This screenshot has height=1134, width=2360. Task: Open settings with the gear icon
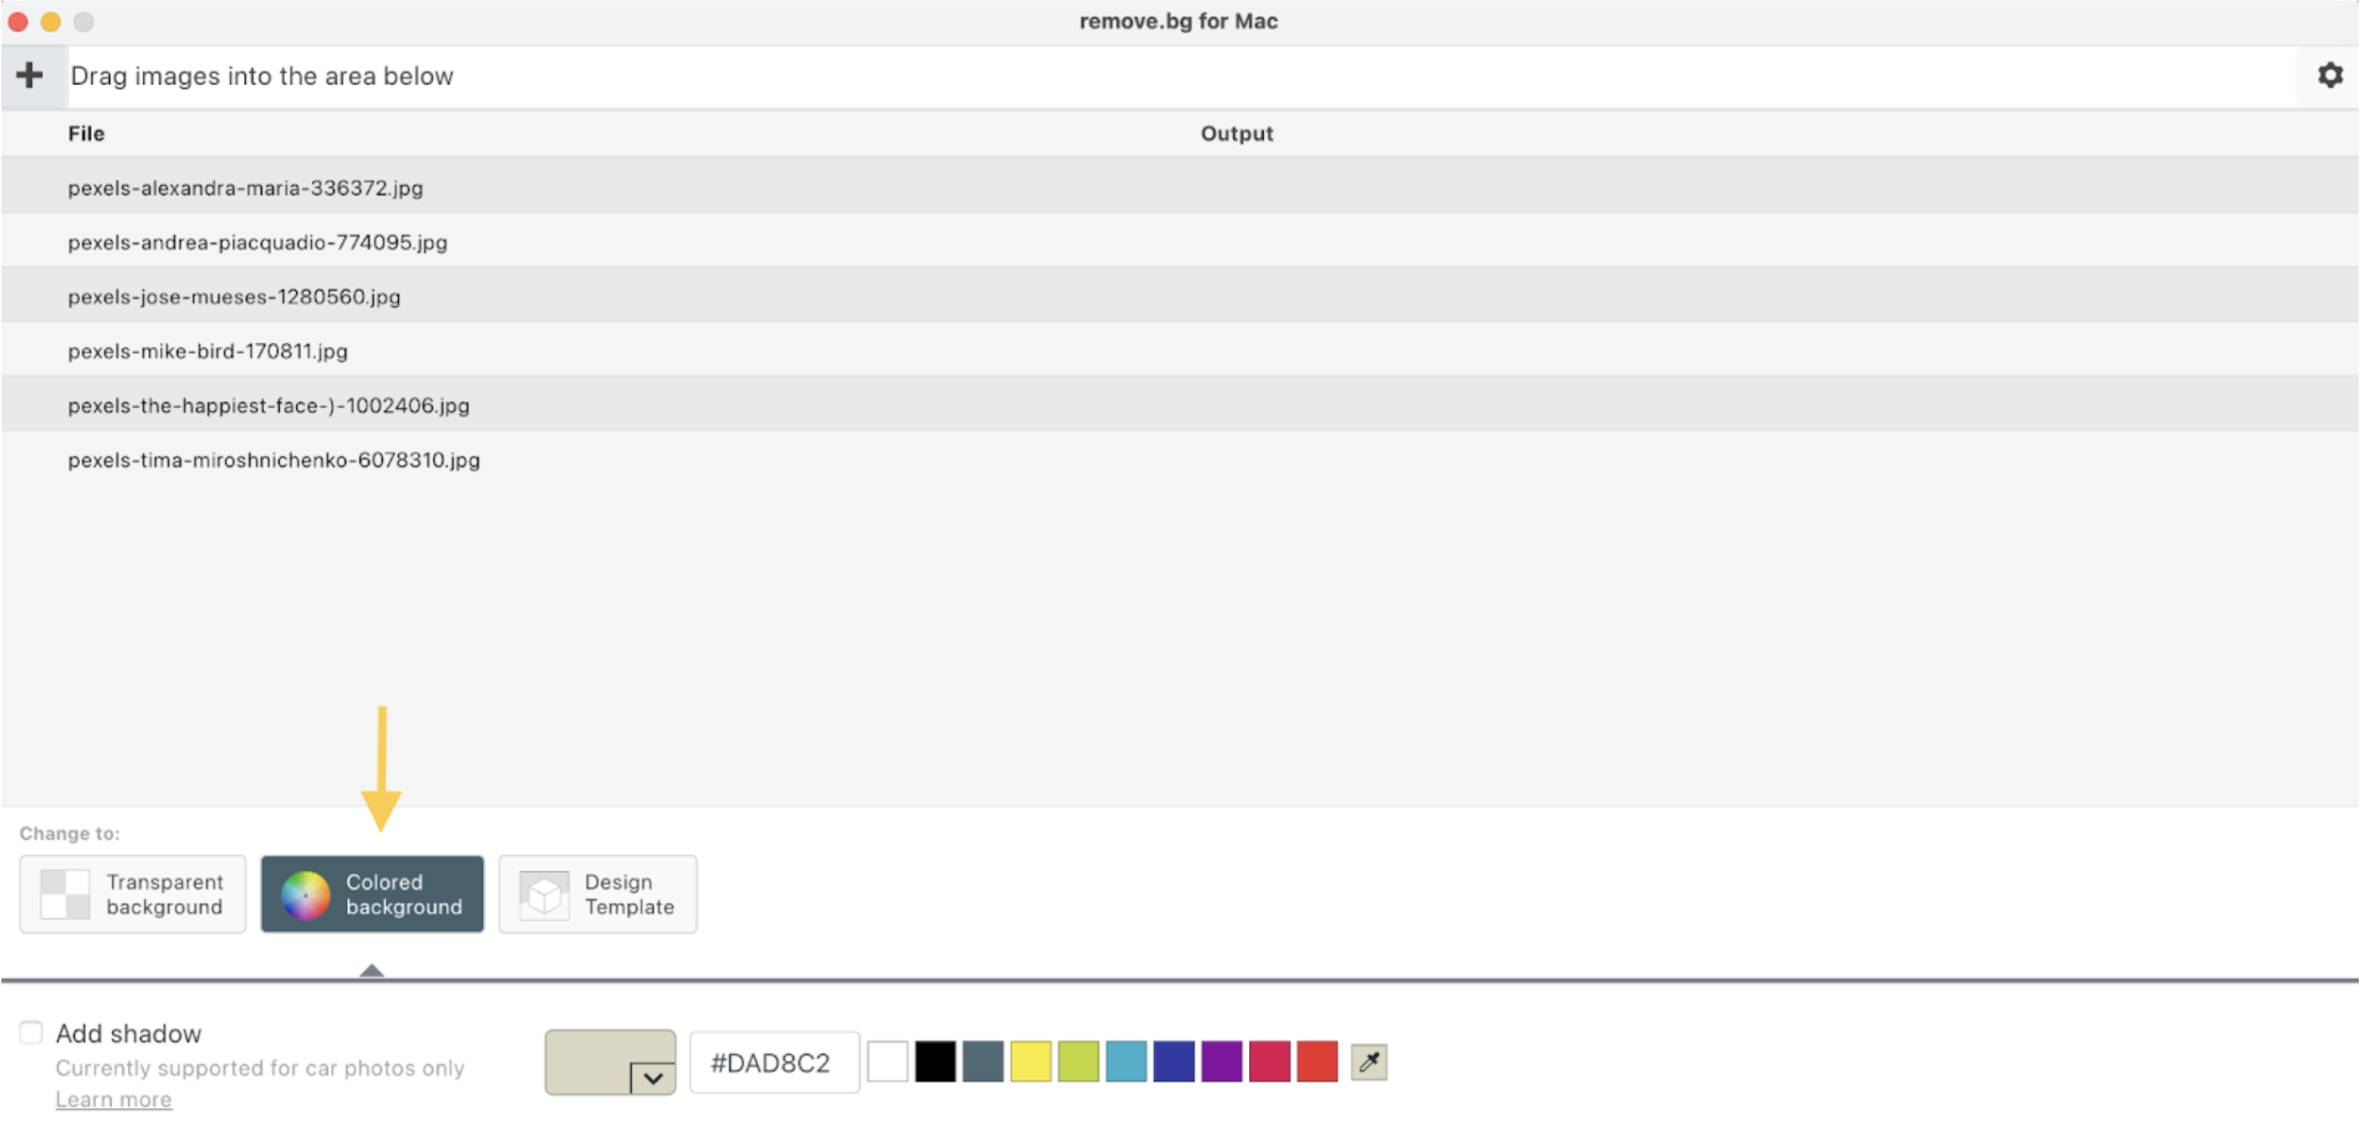click(2330, 75)
